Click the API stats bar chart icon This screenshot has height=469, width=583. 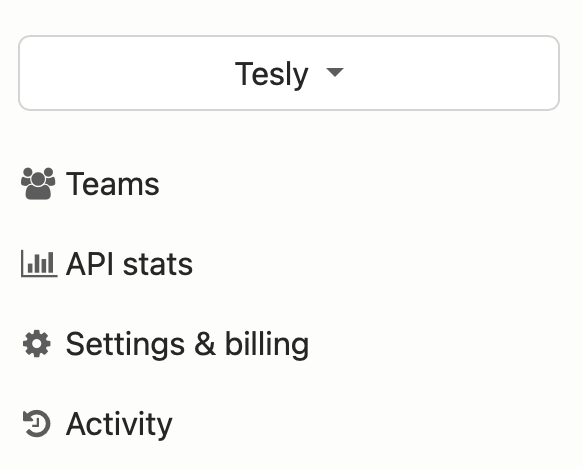(39, 264)
